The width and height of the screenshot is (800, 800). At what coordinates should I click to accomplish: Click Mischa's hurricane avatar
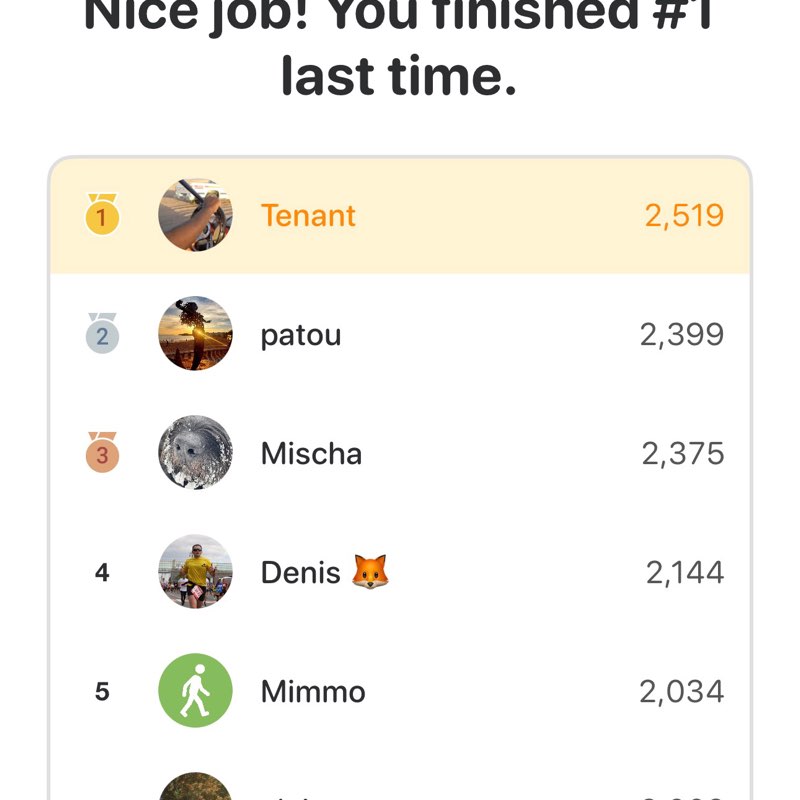195,453
